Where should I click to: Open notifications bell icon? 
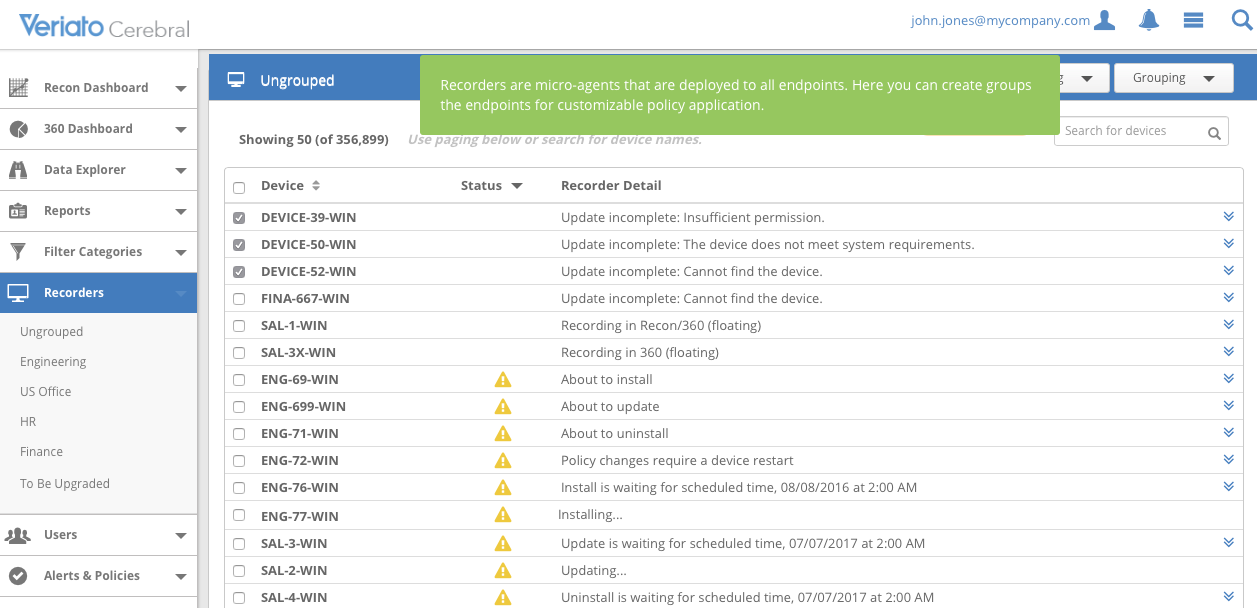coord(1149,20)
